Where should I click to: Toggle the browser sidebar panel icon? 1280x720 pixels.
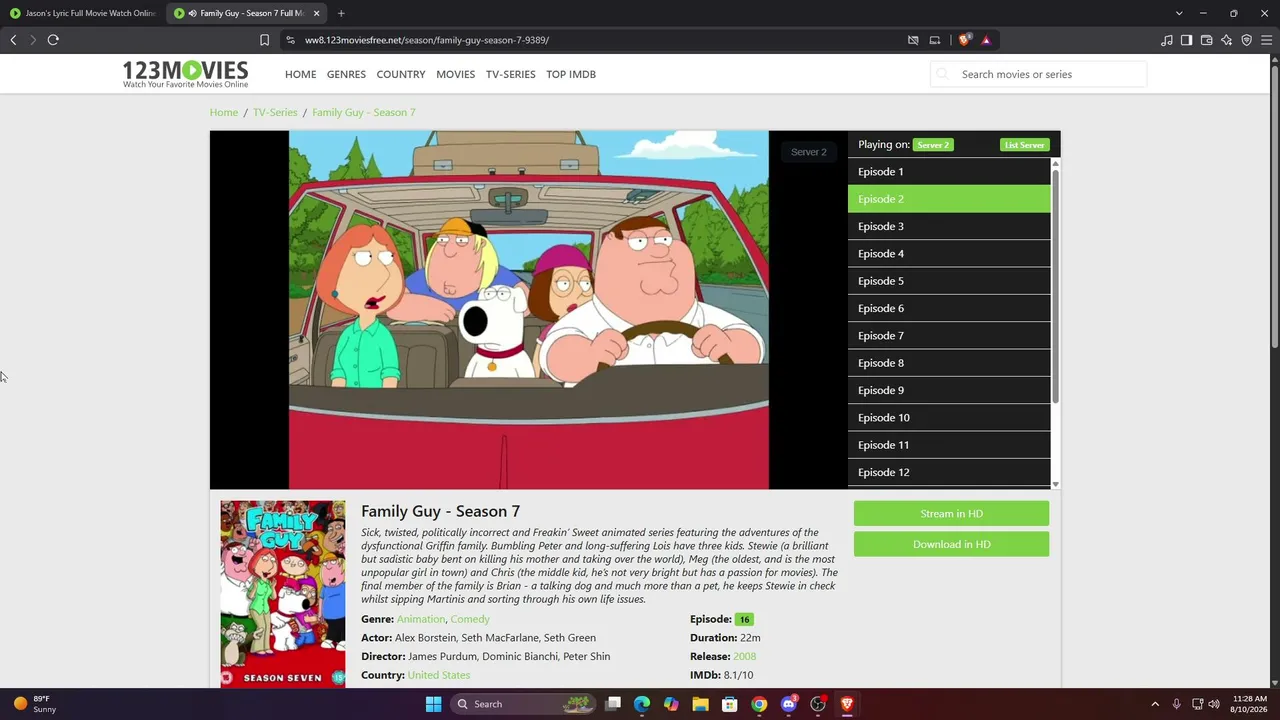tap(1186, 40)
